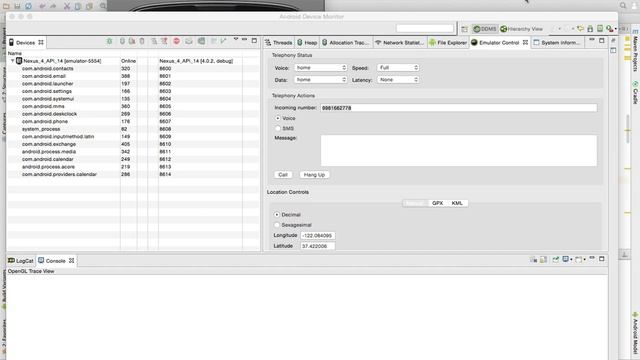Switch to the GPX location tab
The width and height of the screenshot is (640, 360).
[437, 203]
